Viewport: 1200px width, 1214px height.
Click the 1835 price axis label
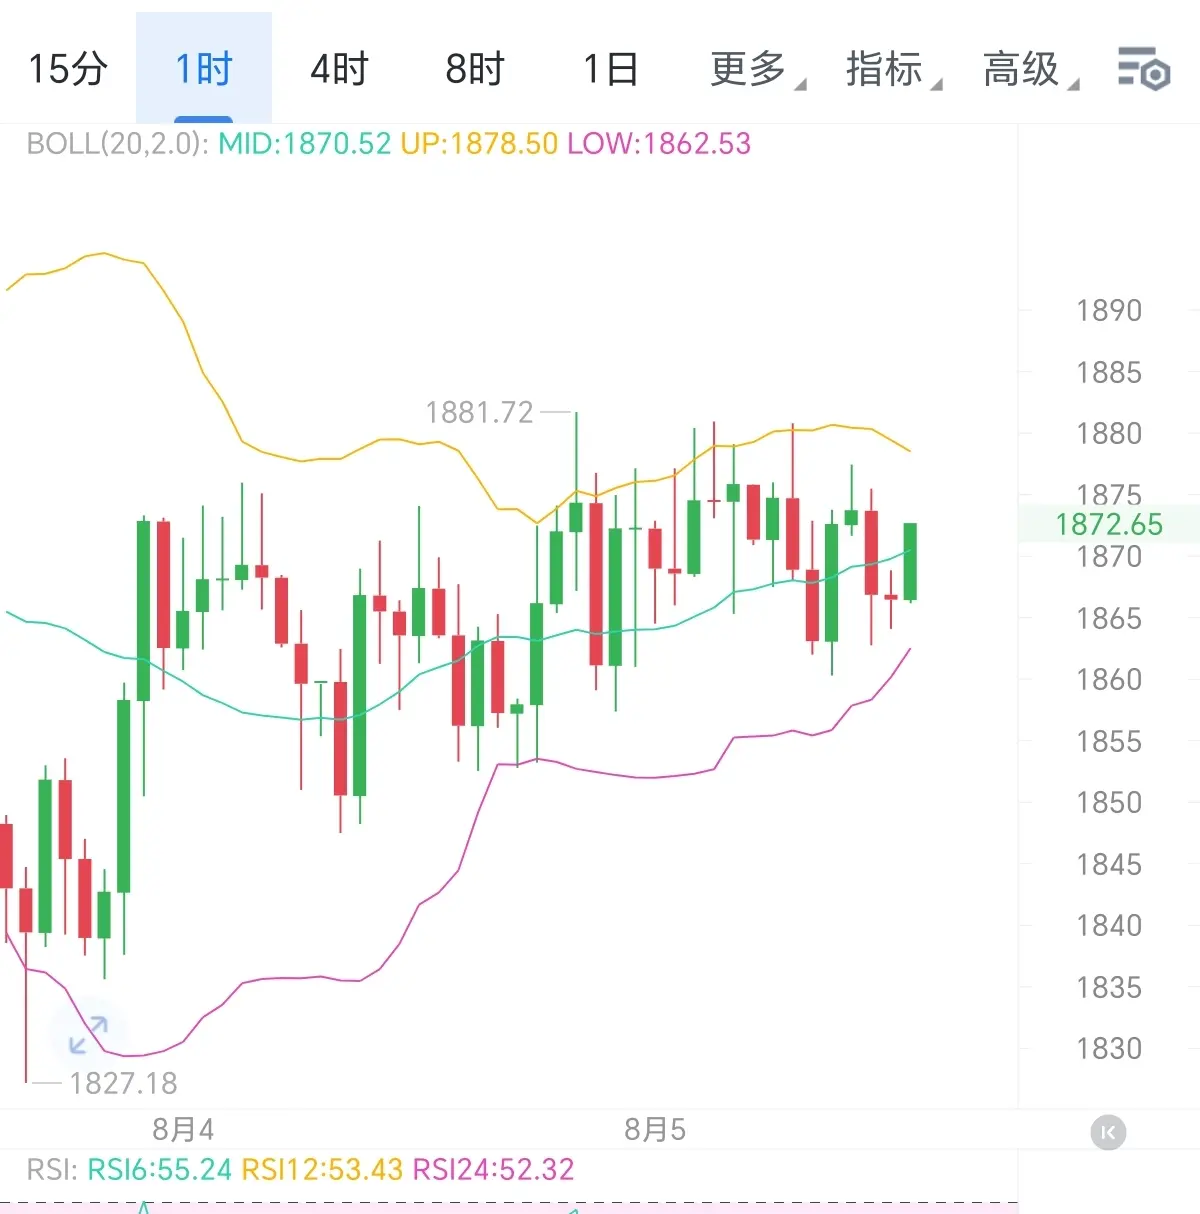(1108, 988)
